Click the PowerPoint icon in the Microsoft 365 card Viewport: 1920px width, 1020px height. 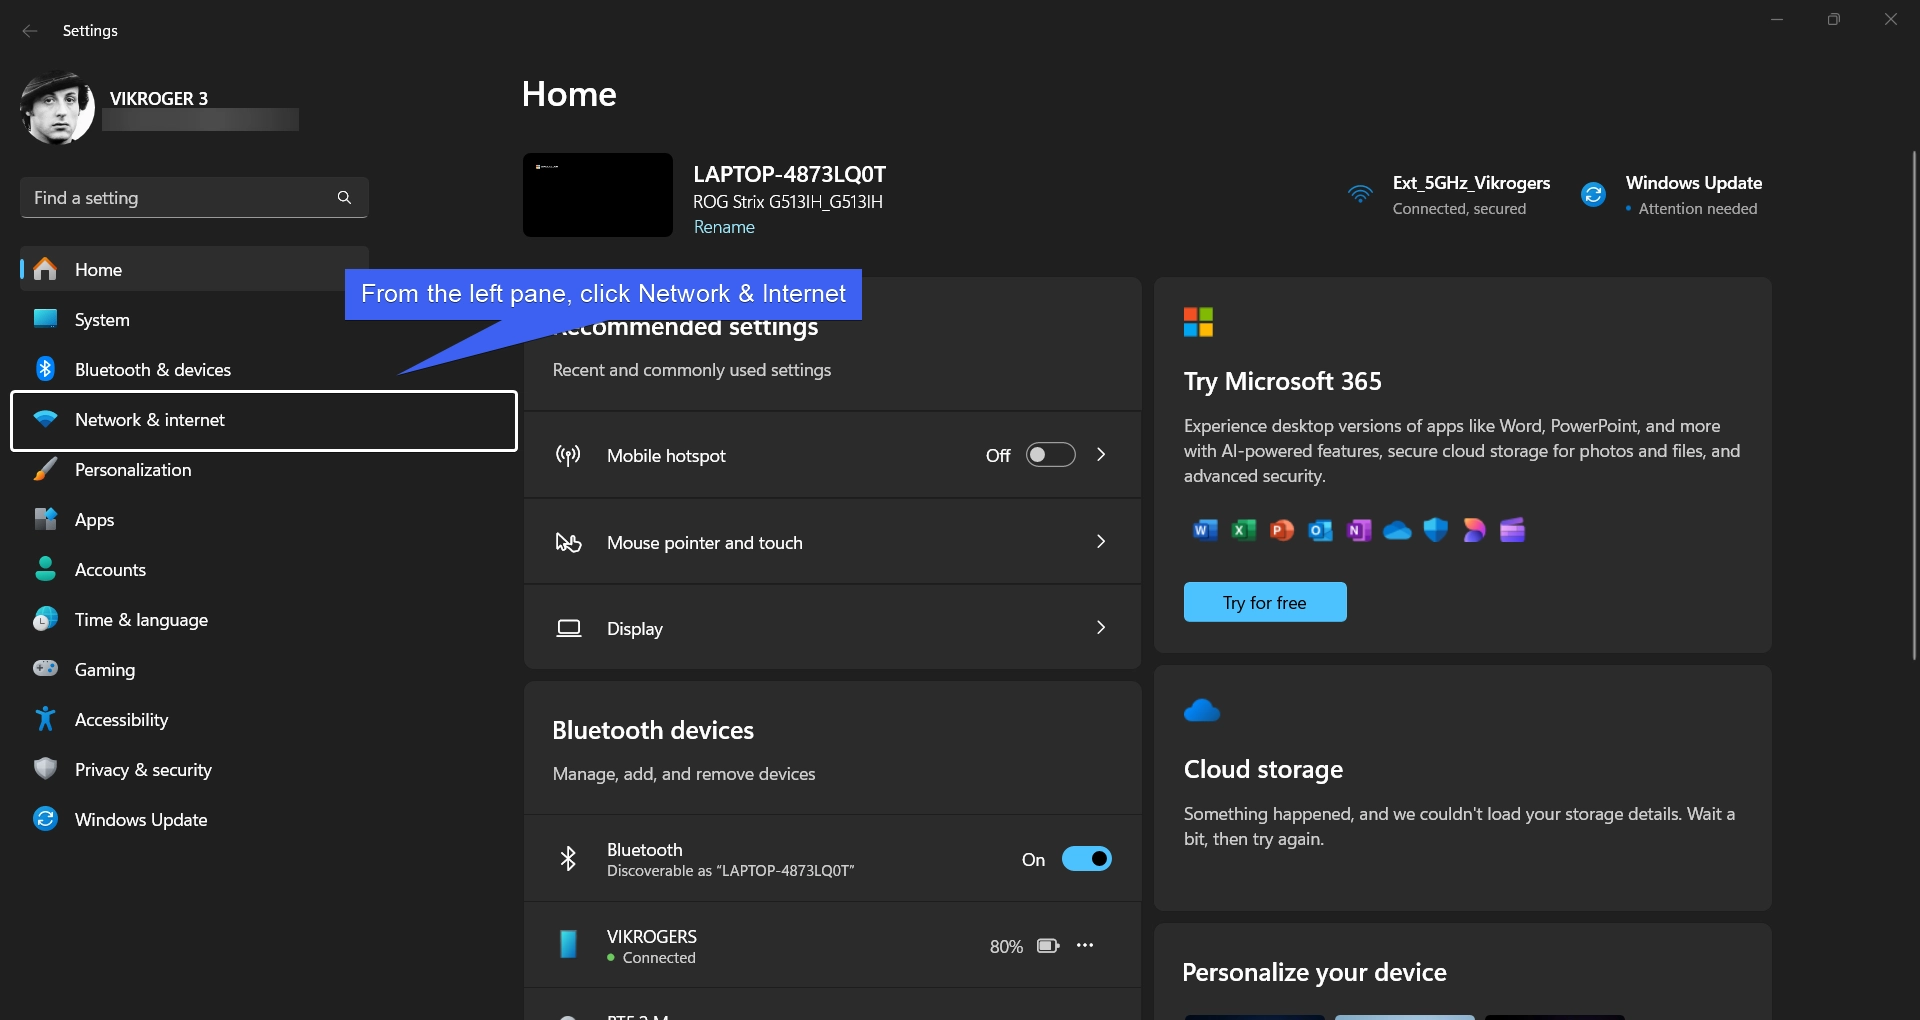tap(1281, 530)
